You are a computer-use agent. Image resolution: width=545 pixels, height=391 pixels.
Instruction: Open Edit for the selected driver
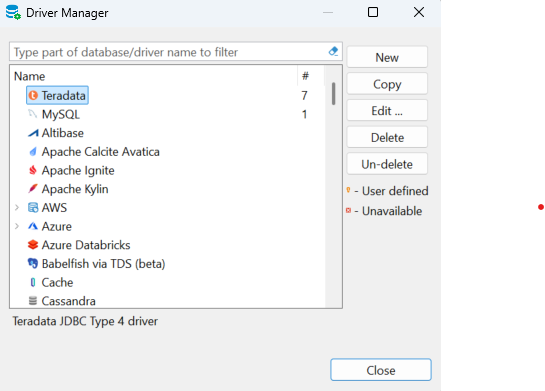(387, 111)
